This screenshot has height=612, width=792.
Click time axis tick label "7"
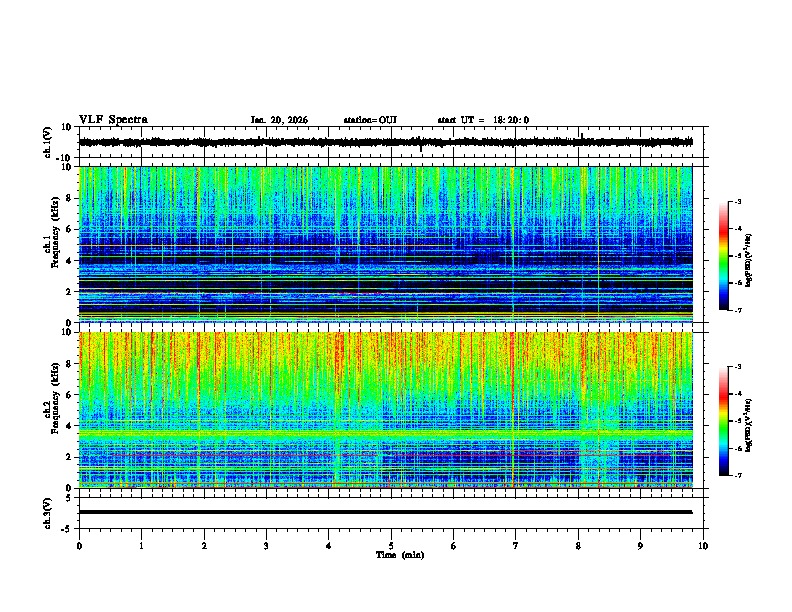tap(516, 546)
